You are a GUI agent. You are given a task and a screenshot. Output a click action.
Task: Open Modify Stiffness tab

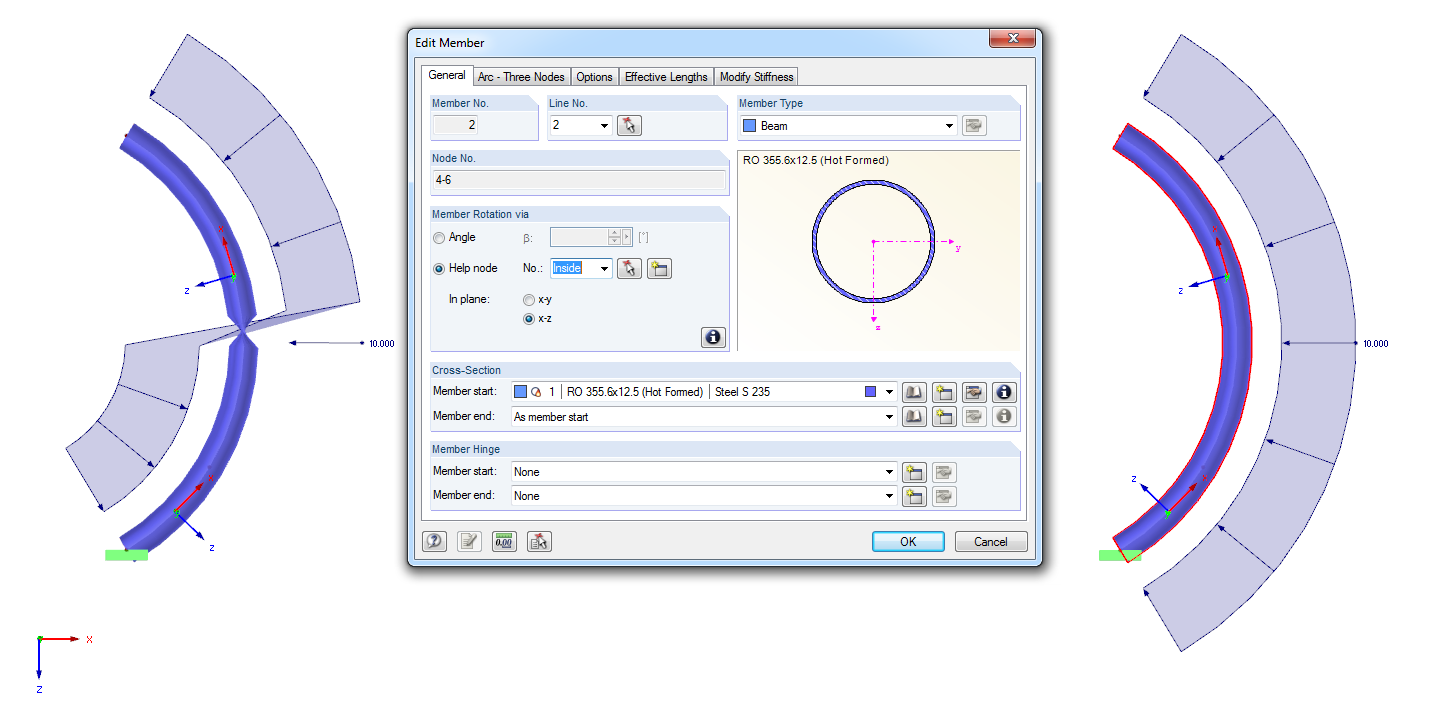point(756,77)
